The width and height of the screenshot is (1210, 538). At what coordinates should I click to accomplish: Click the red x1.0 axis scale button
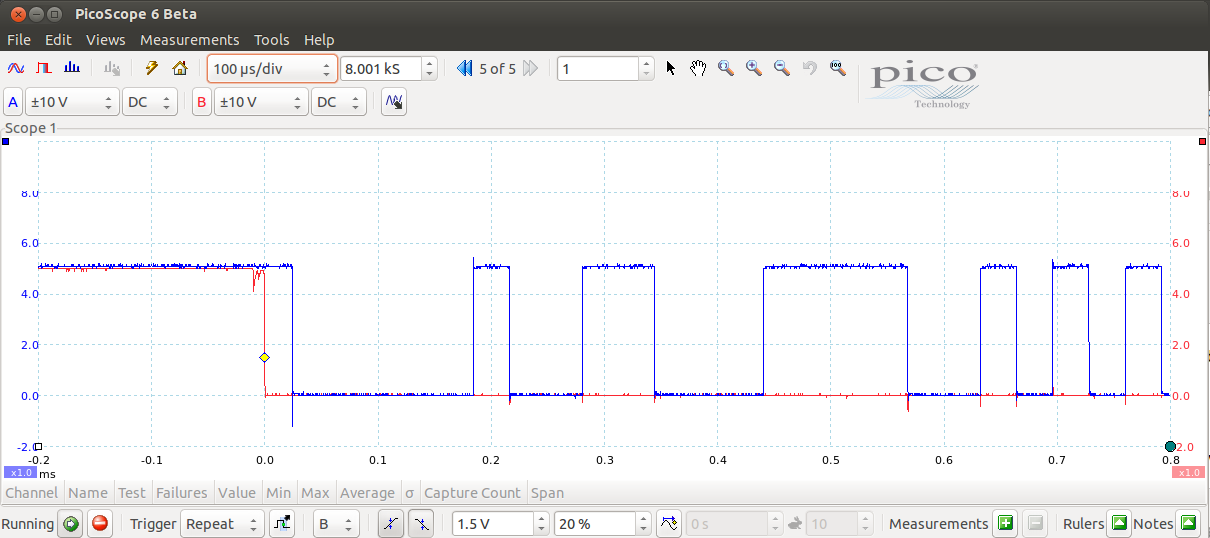pyautogui.click(x=1188, y=472)
